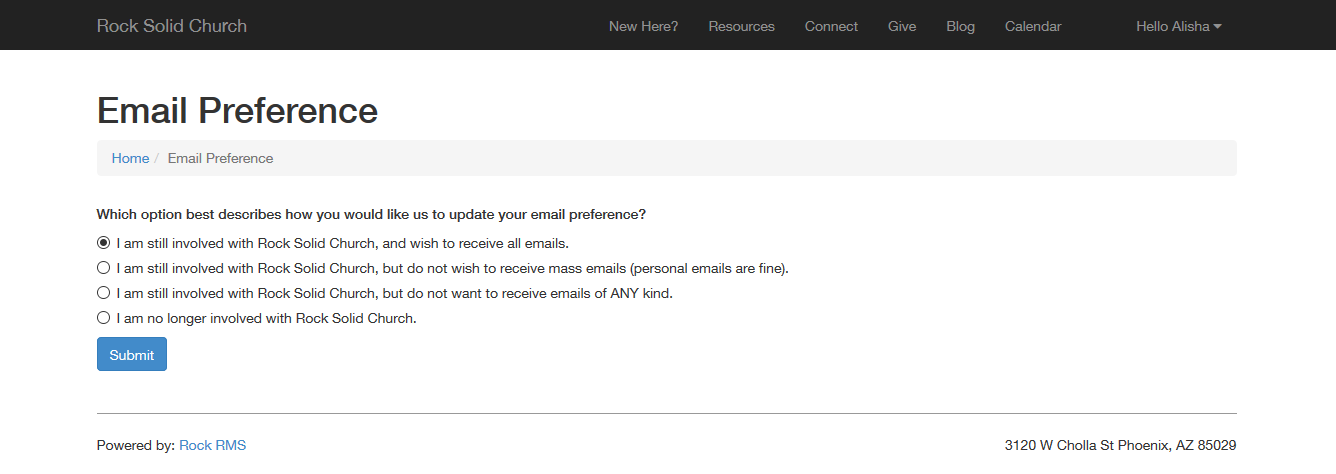Click the Powered by footer text
1336x474 pixels.
136,445
